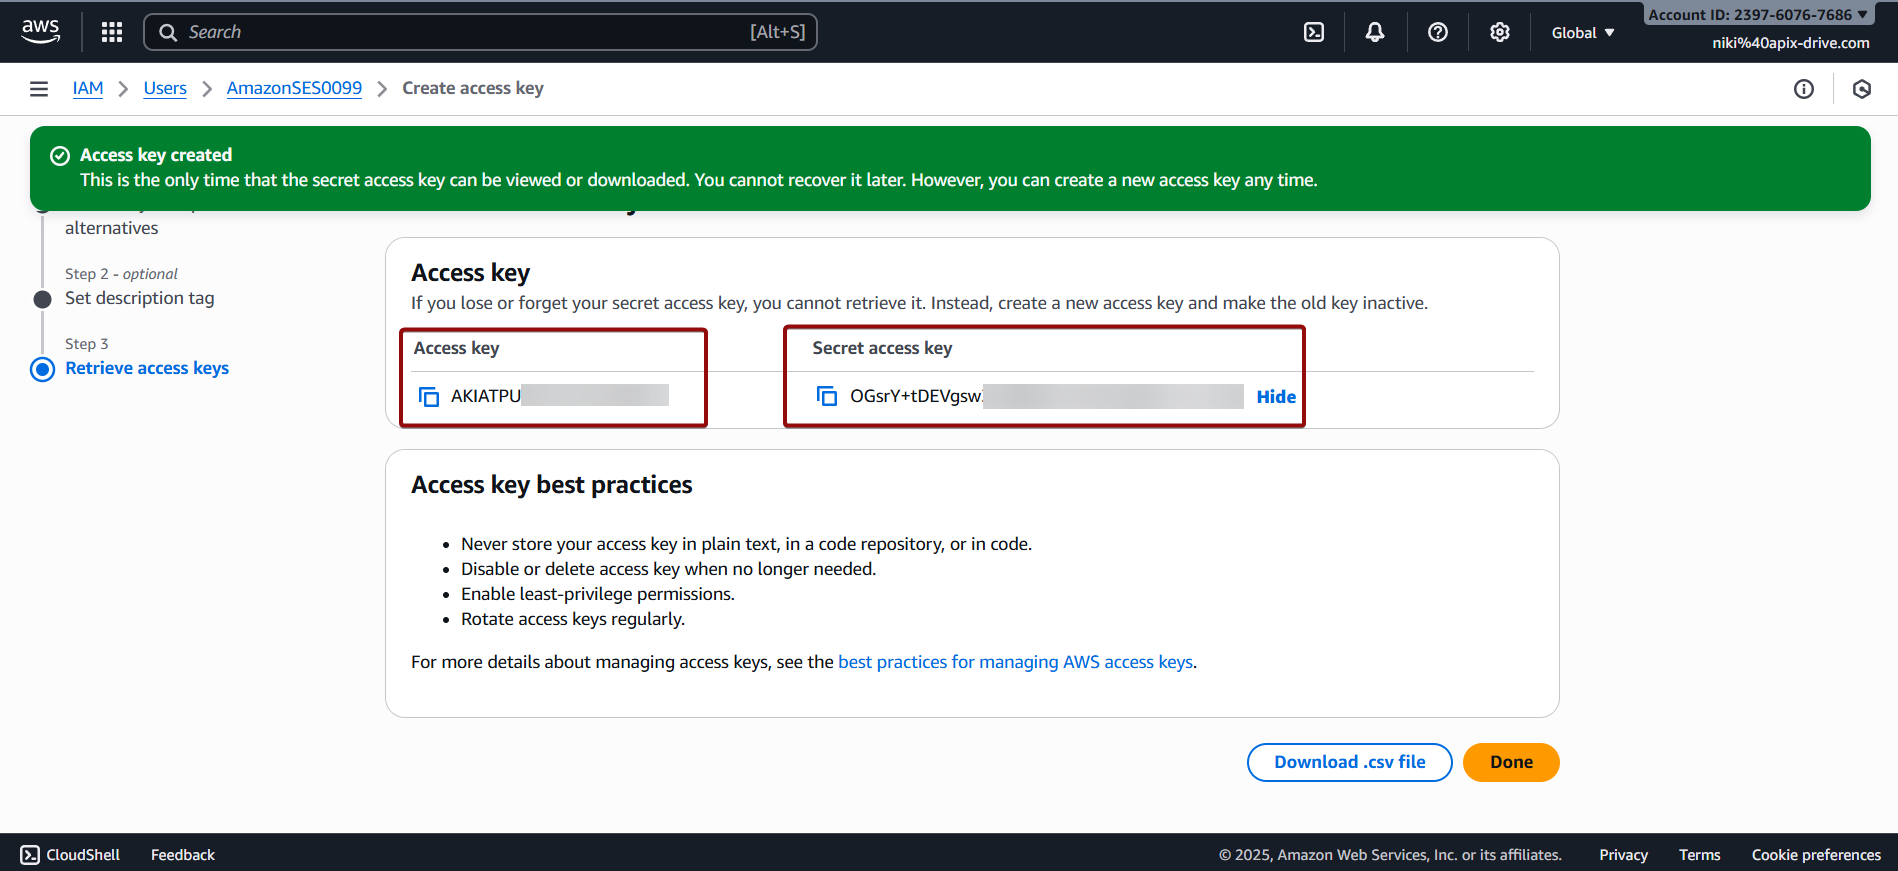The width and height of the screenshot is (1898, 871).
Task: Expand the Global region dropdown
Action: (1582, 33)
